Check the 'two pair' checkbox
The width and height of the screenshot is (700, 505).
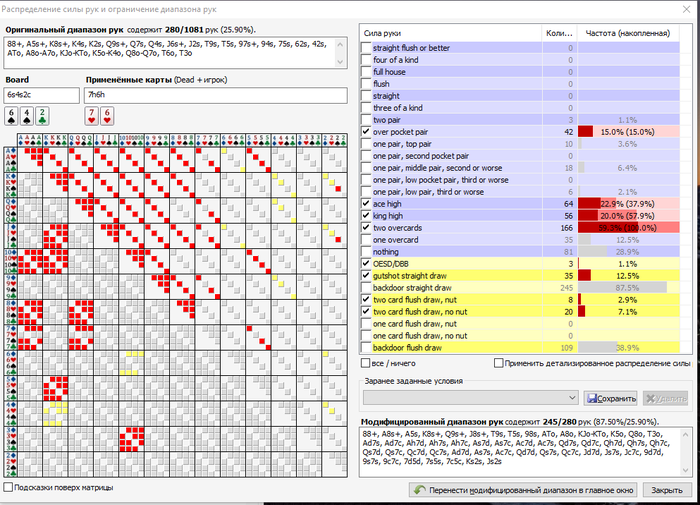click(366, 120)
